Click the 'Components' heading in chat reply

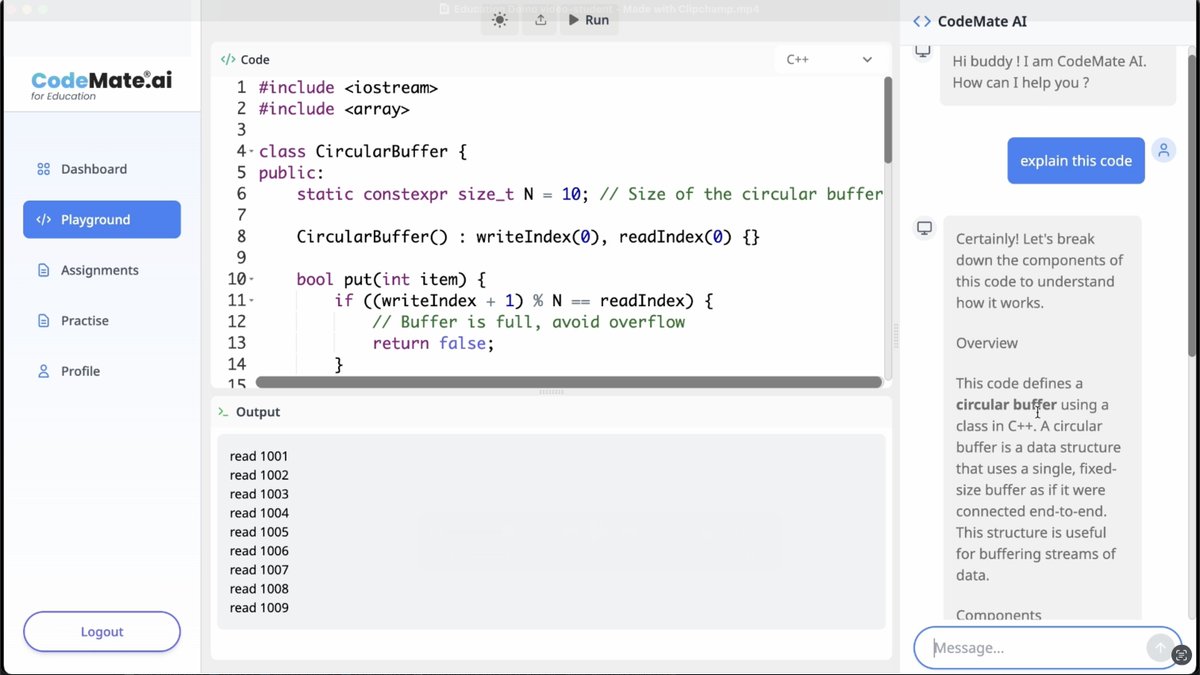pyautogui.click(x=999, y=615)
